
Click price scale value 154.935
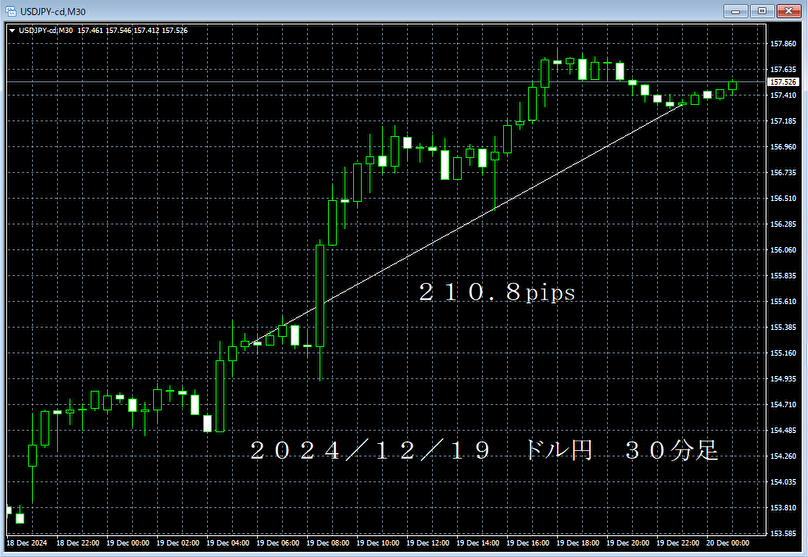point(783,379)
